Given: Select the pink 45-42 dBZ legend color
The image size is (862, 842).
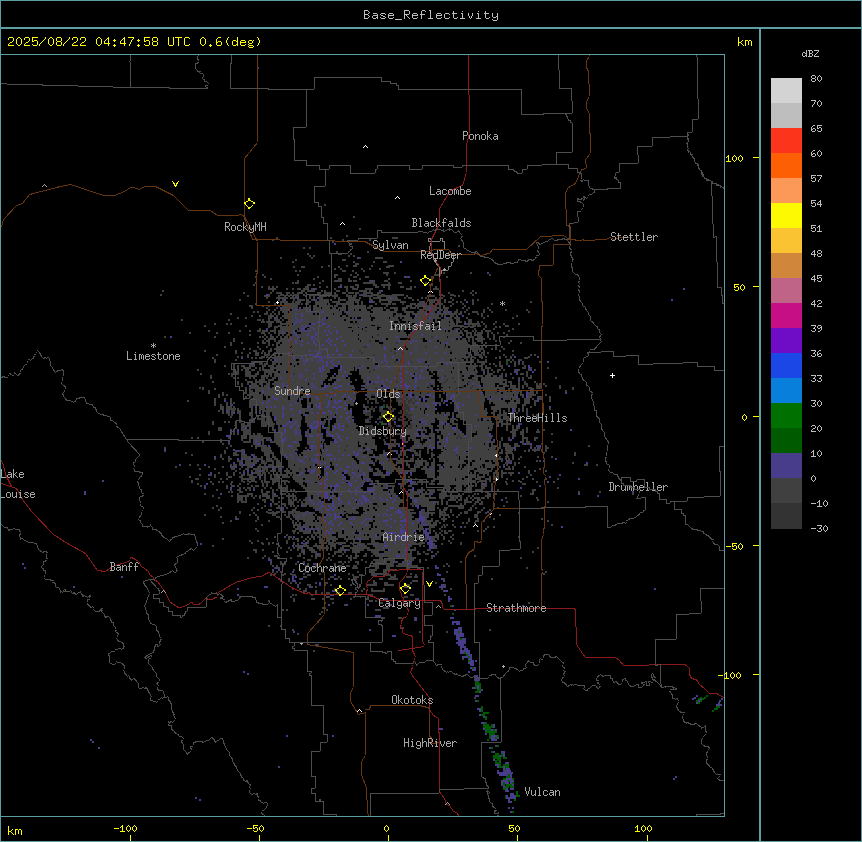Looking at the screenshot, I should click(786, 291).
